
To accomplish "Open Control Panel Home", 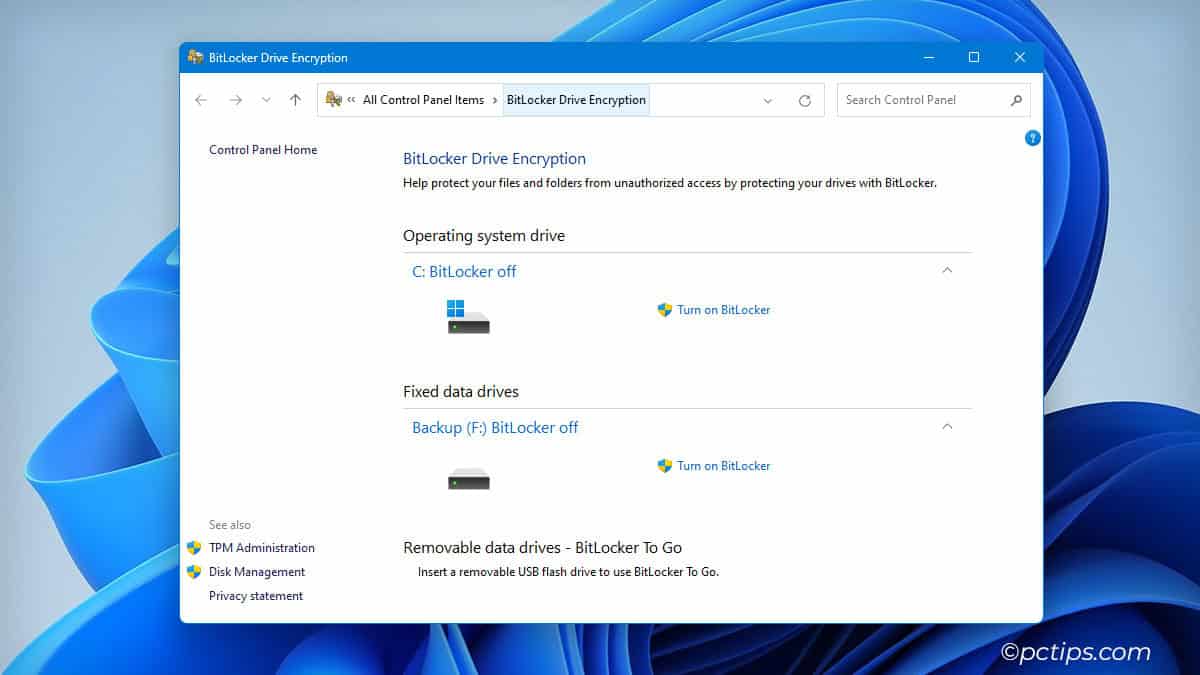I will click(263, 150).
